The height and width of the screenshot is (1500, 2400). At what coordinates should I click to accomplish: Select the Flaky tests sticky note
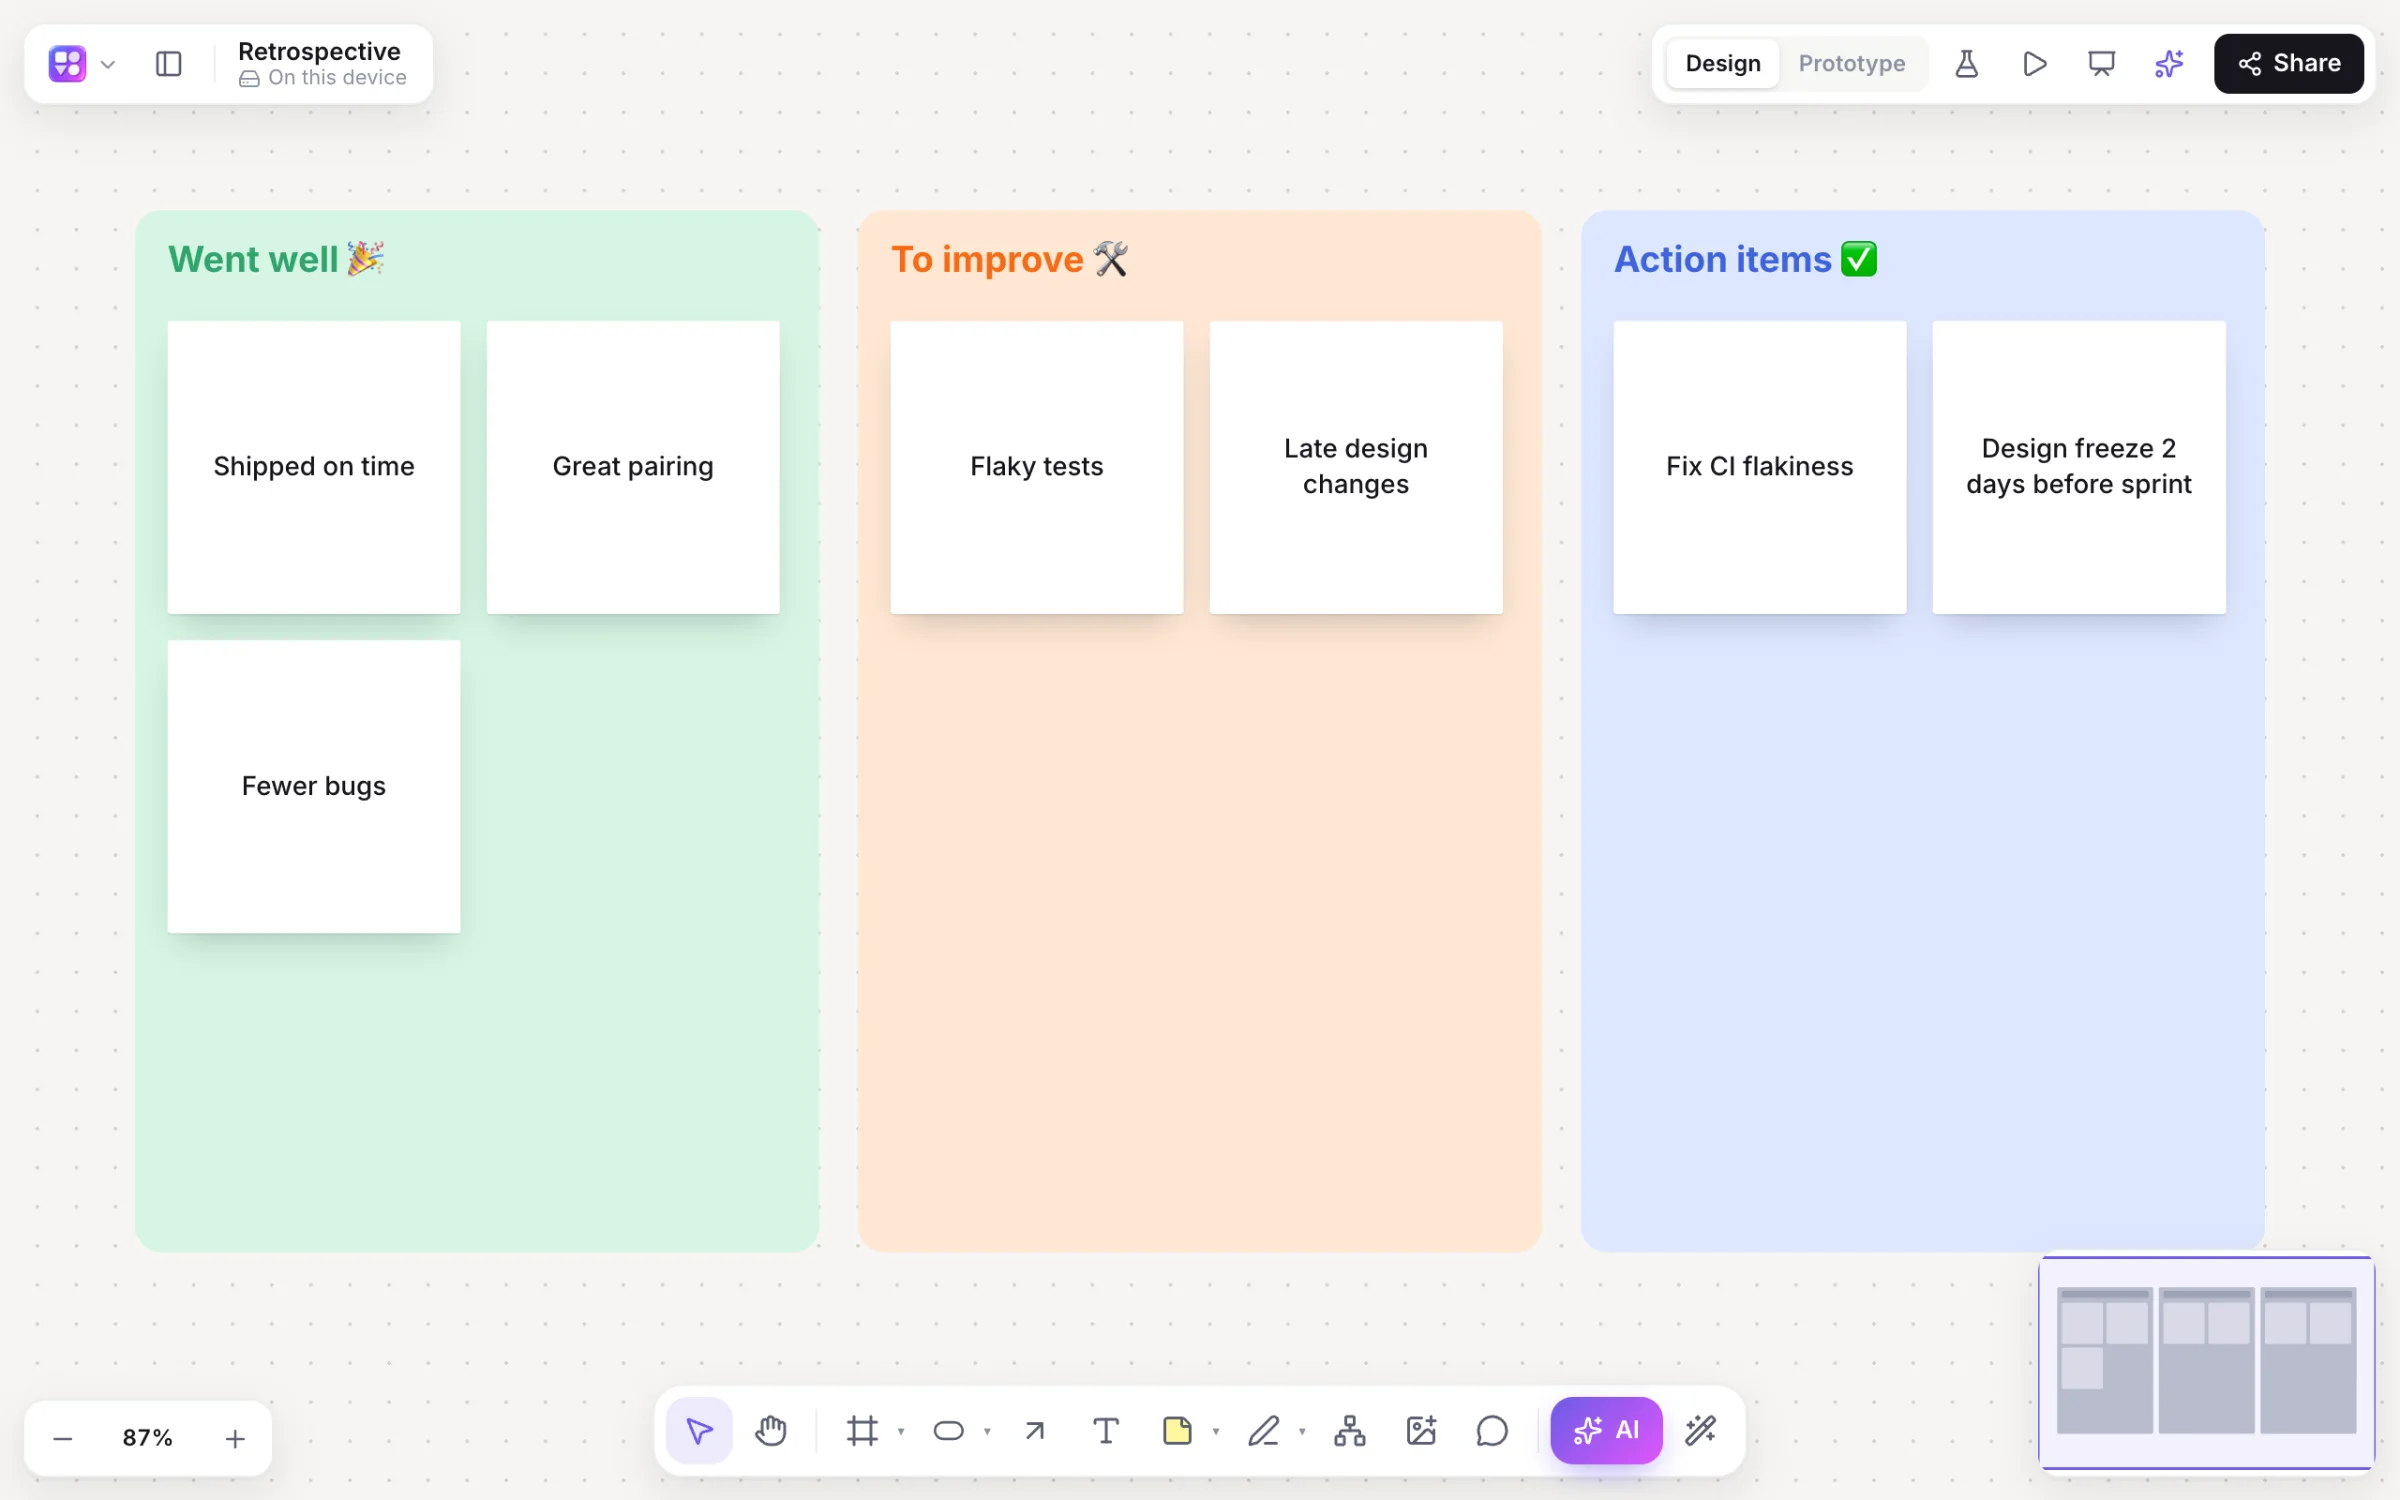(1037, 467)
